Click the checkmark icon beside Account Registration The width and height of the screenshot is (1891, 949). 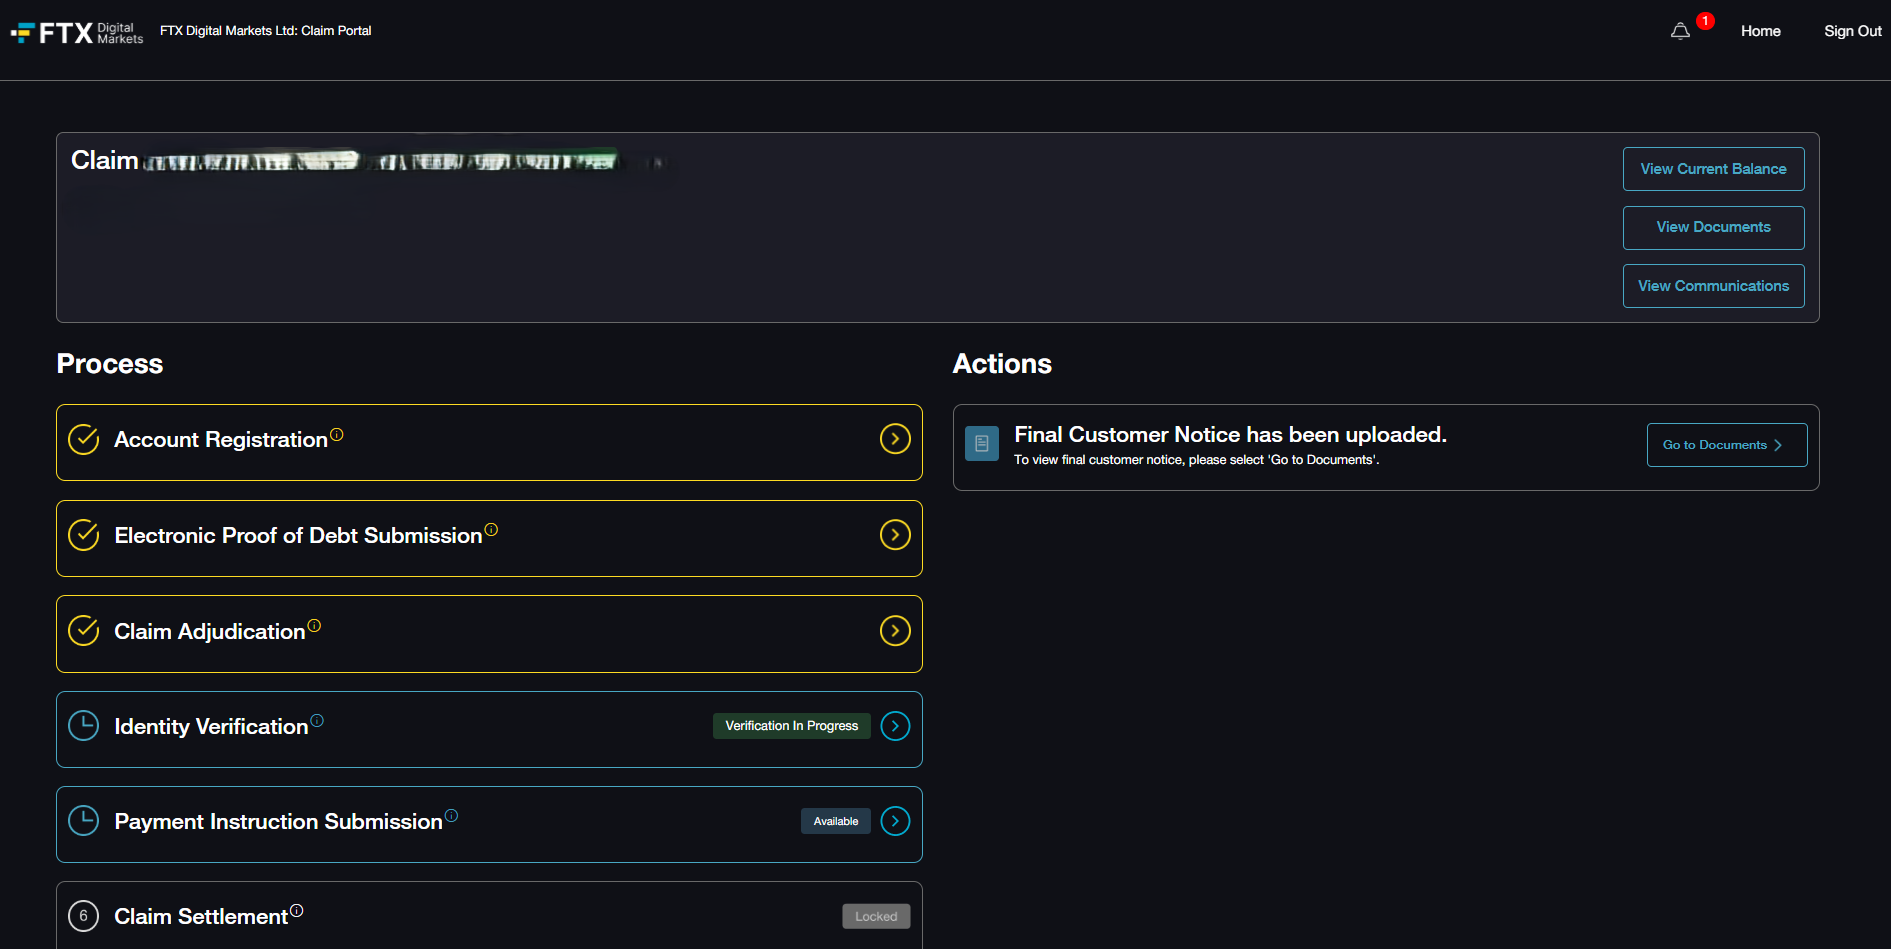click(x=83, y=440)
